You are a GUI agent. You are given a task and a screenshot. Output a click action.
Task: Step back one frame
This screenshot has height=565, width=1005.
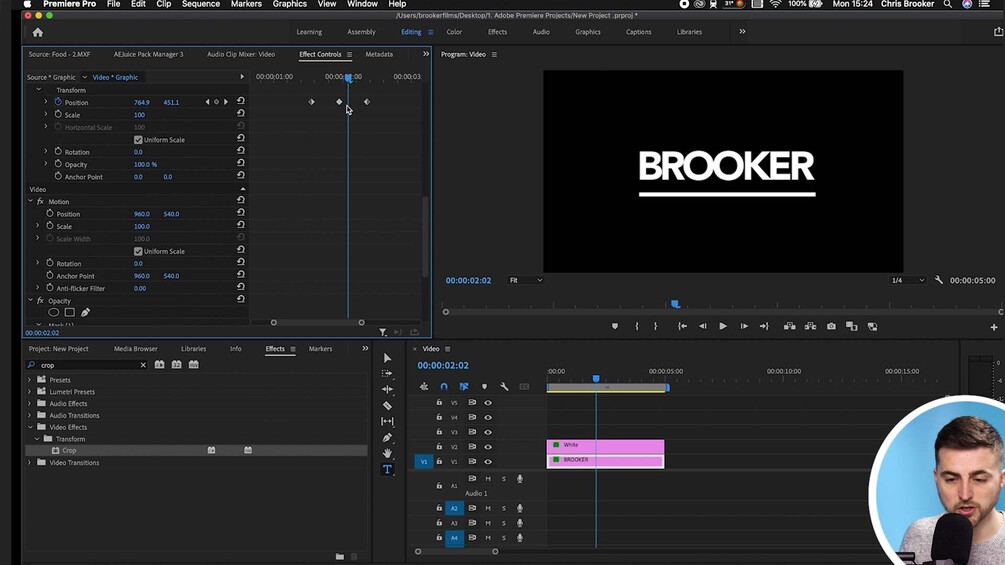(x=702, y=326)
